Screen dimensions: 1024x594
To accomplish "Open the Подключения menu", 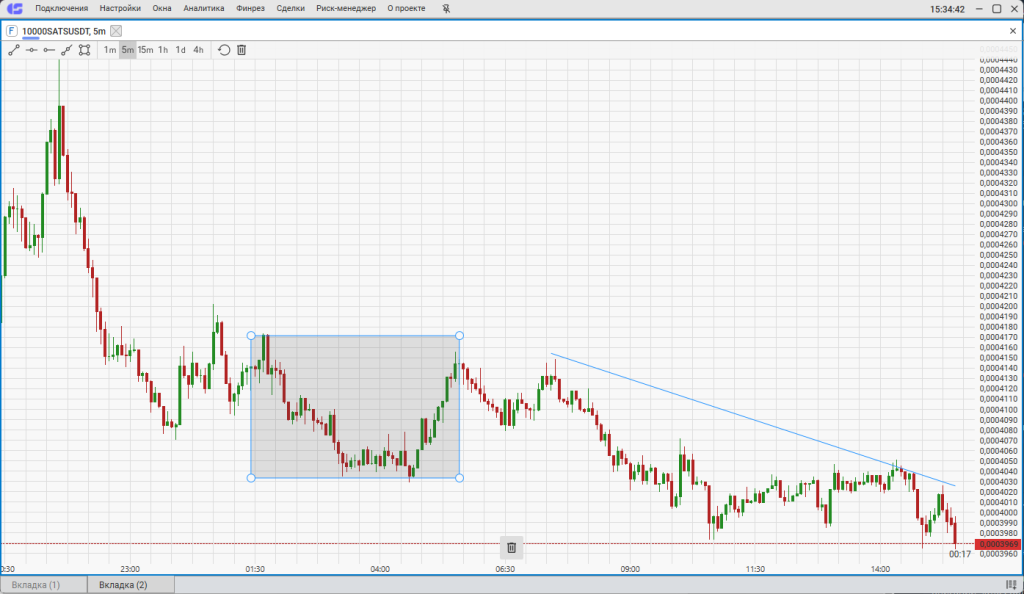I will coord(61,8).
